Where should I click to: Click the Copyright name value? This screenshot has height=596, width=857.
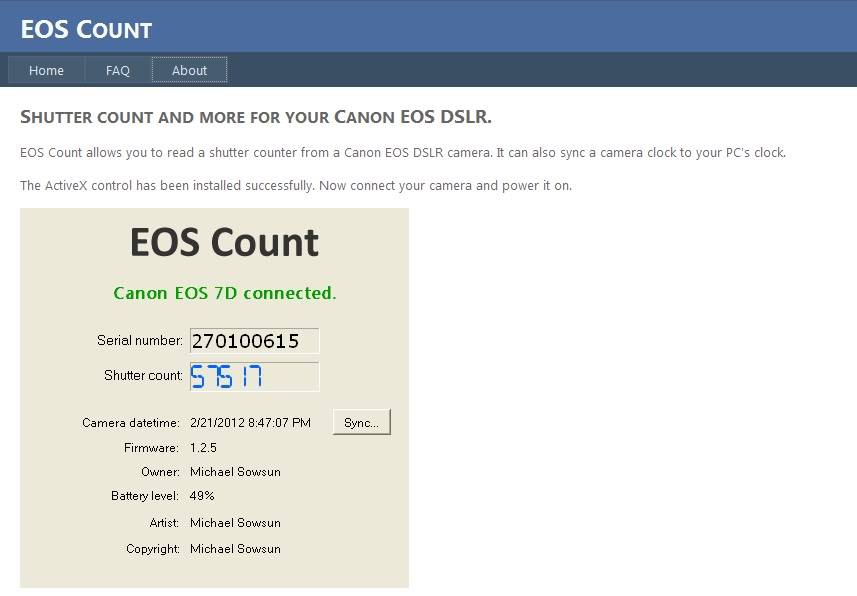click(x=235, y=548)
